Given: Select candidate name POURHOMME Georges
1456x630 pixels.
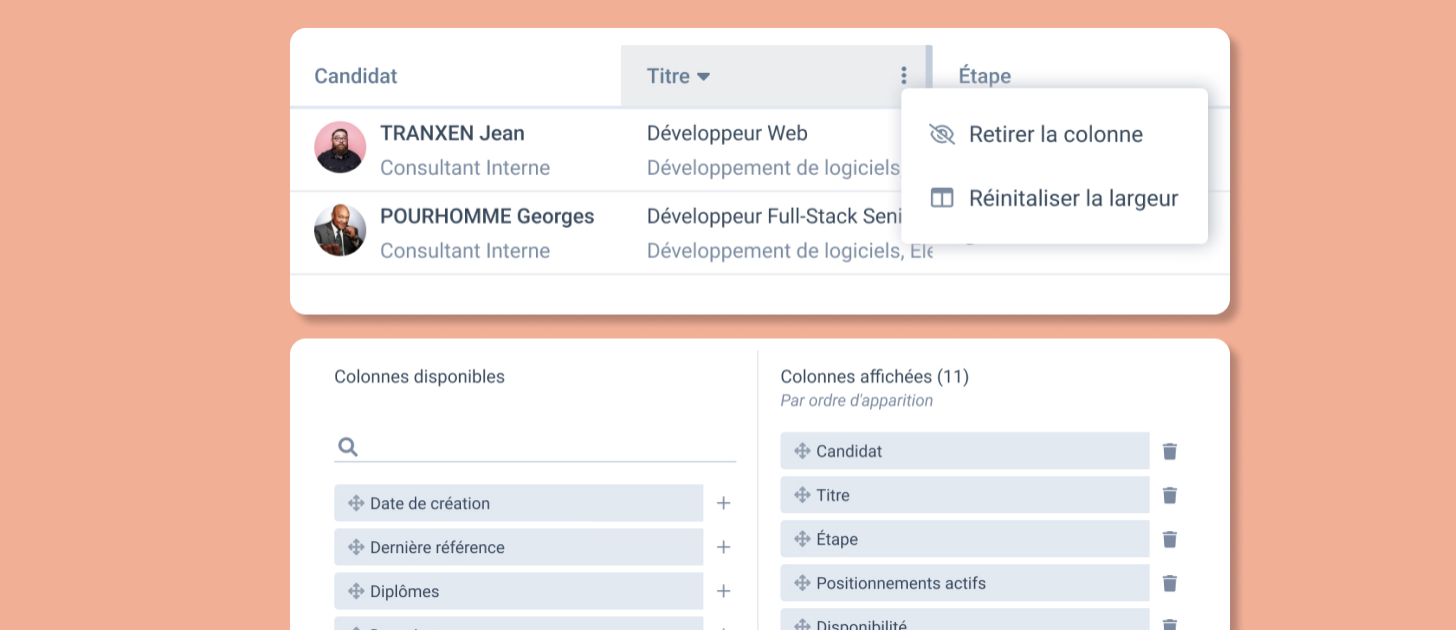Looking at the screenshot, I should tap(487, 216).
